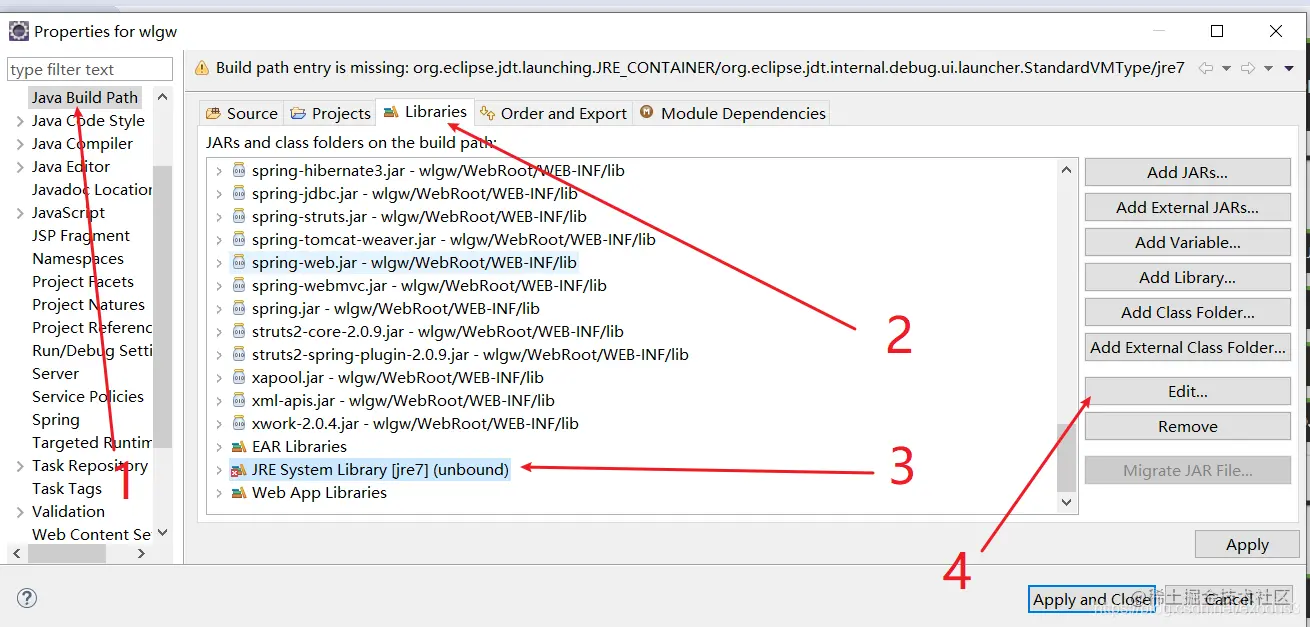Expand the Validation node
The height and width of the screenshot is (627, 1310).
pos(20,511)
